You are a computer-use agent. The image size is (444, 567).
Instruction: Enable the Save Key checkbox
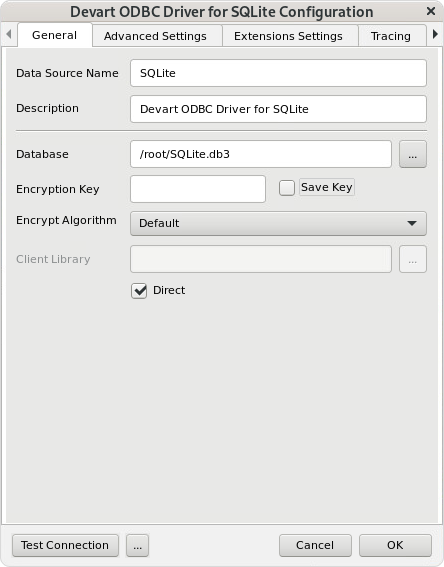287,188
